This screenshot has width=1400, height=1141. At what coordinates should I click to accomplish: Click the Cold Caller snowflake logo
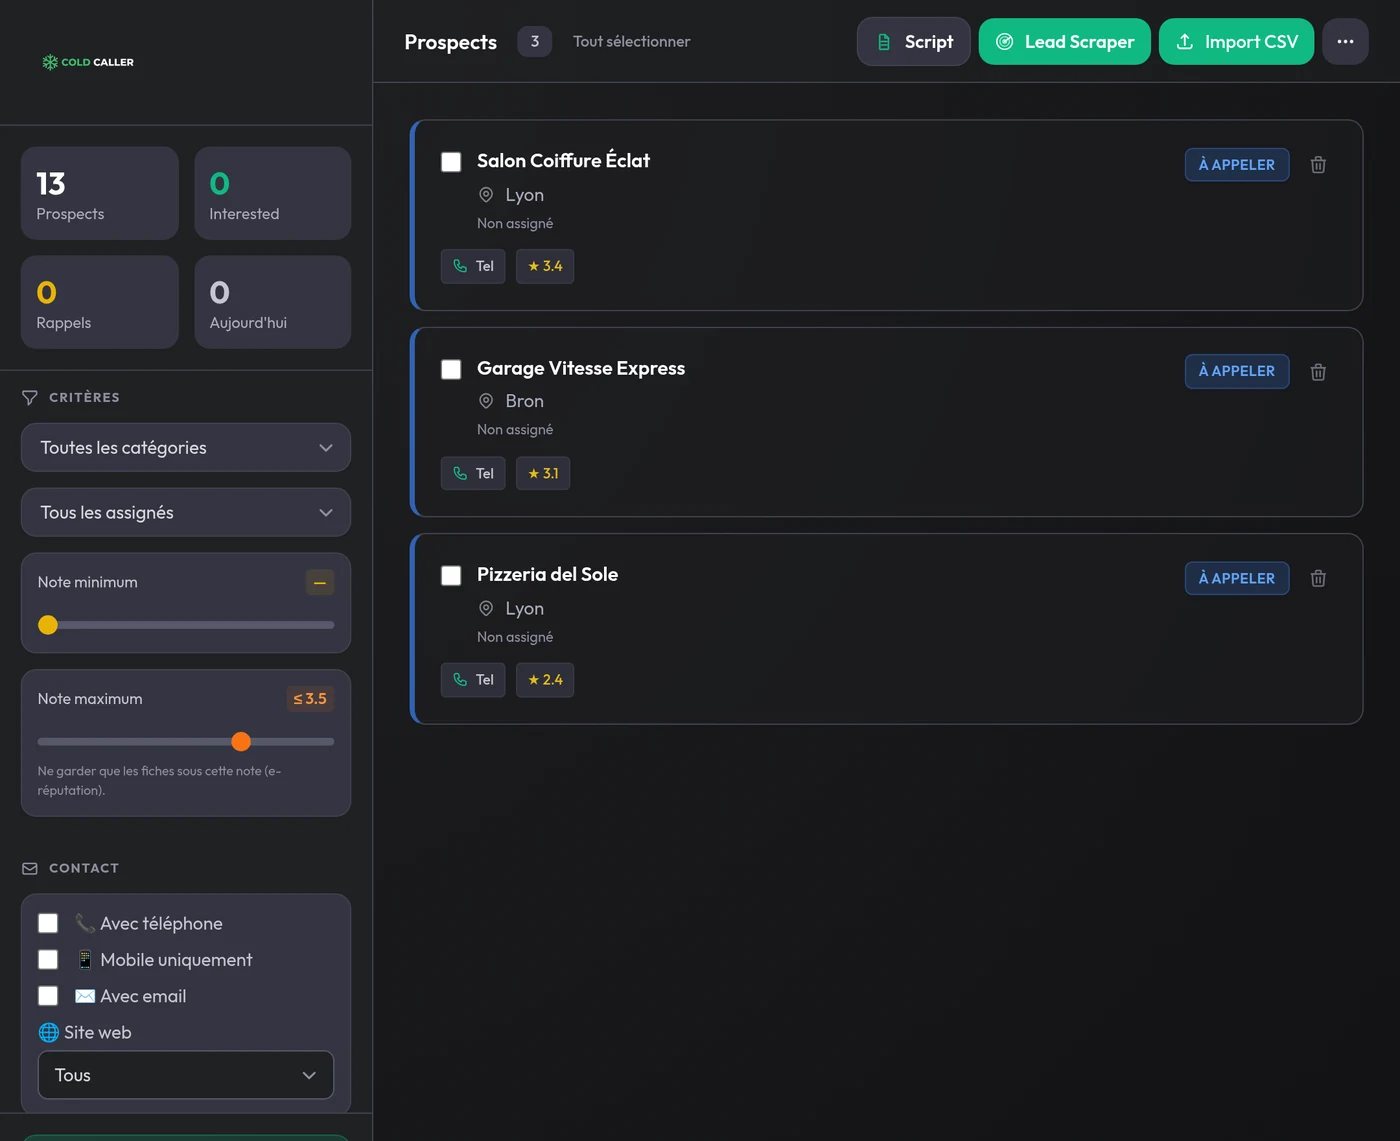coord(50,62)
